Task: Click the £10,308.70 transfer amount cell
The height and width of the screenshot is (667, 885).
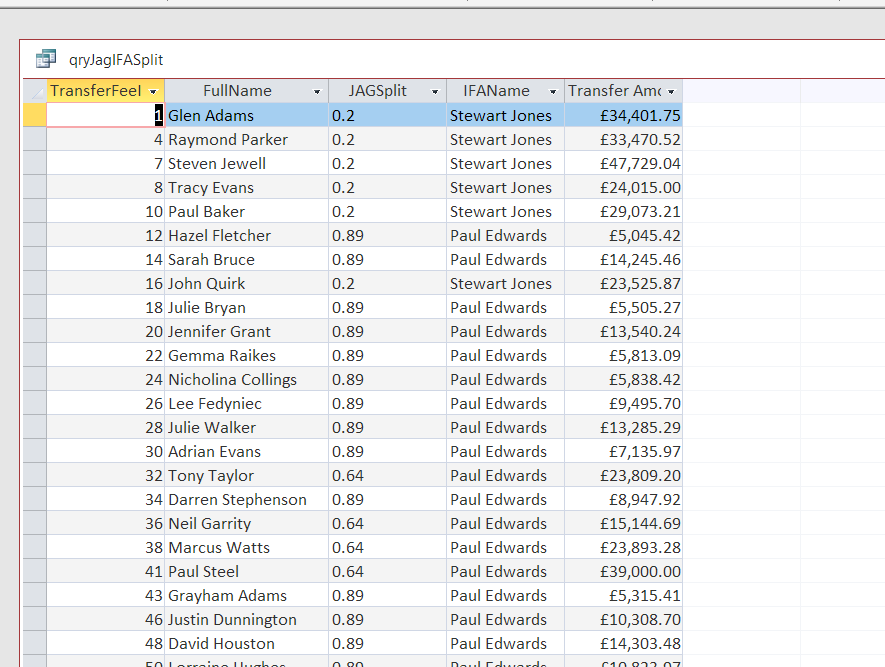Action: point(624,619)
